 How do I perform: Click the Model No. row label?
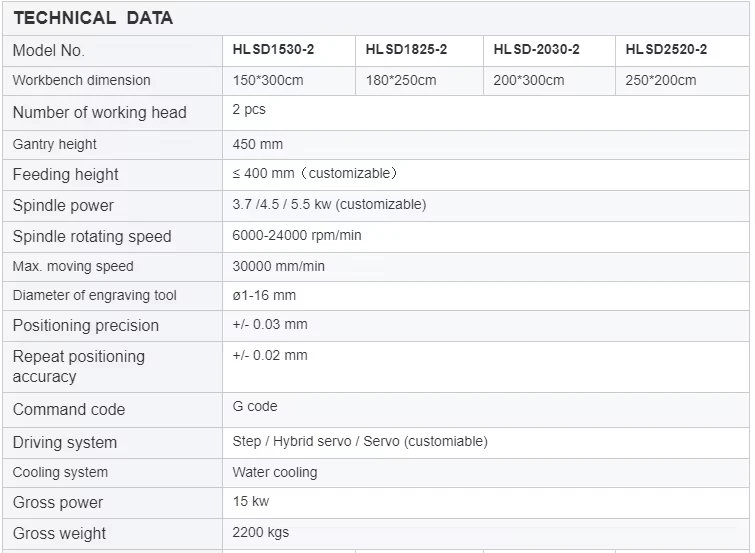49,50
